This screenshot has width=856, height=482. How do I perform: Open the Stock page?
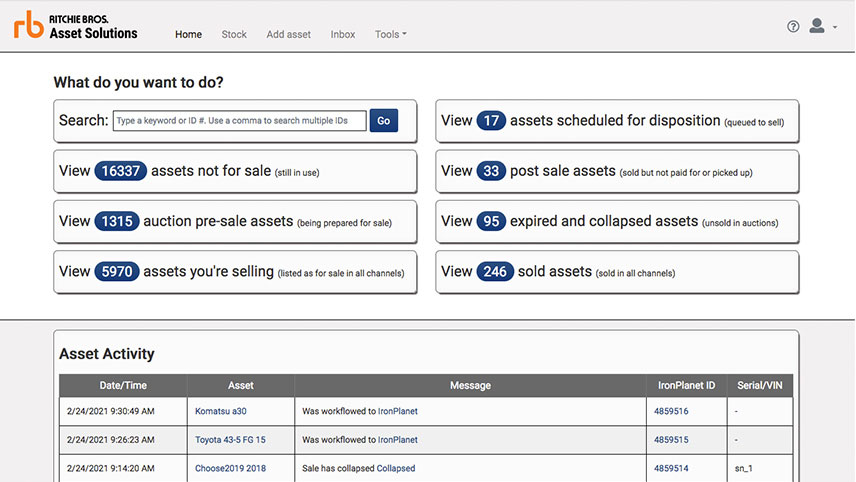[234, 34]
